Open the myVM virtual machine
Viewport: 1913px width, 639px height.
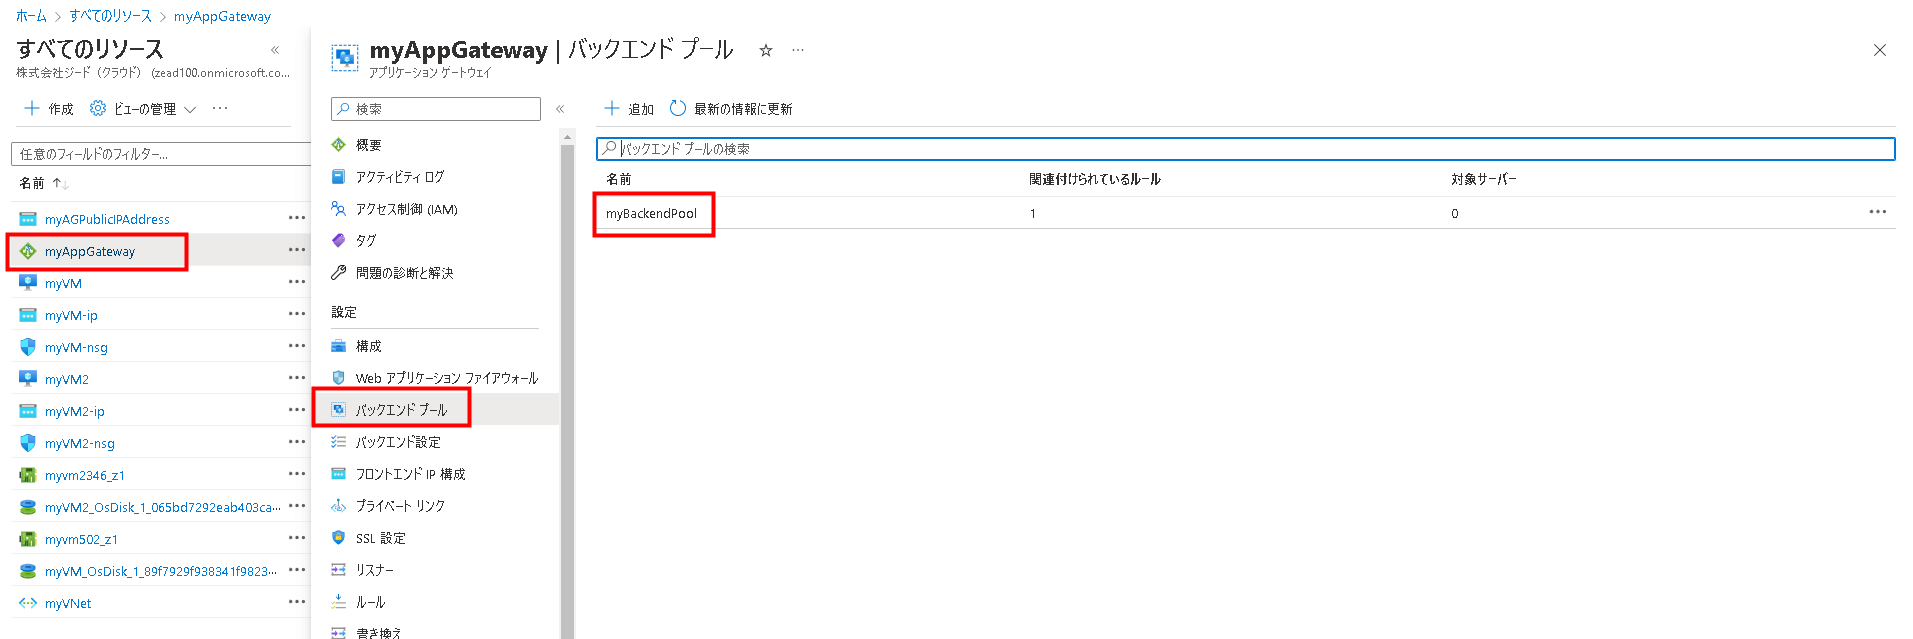[63, 283]
